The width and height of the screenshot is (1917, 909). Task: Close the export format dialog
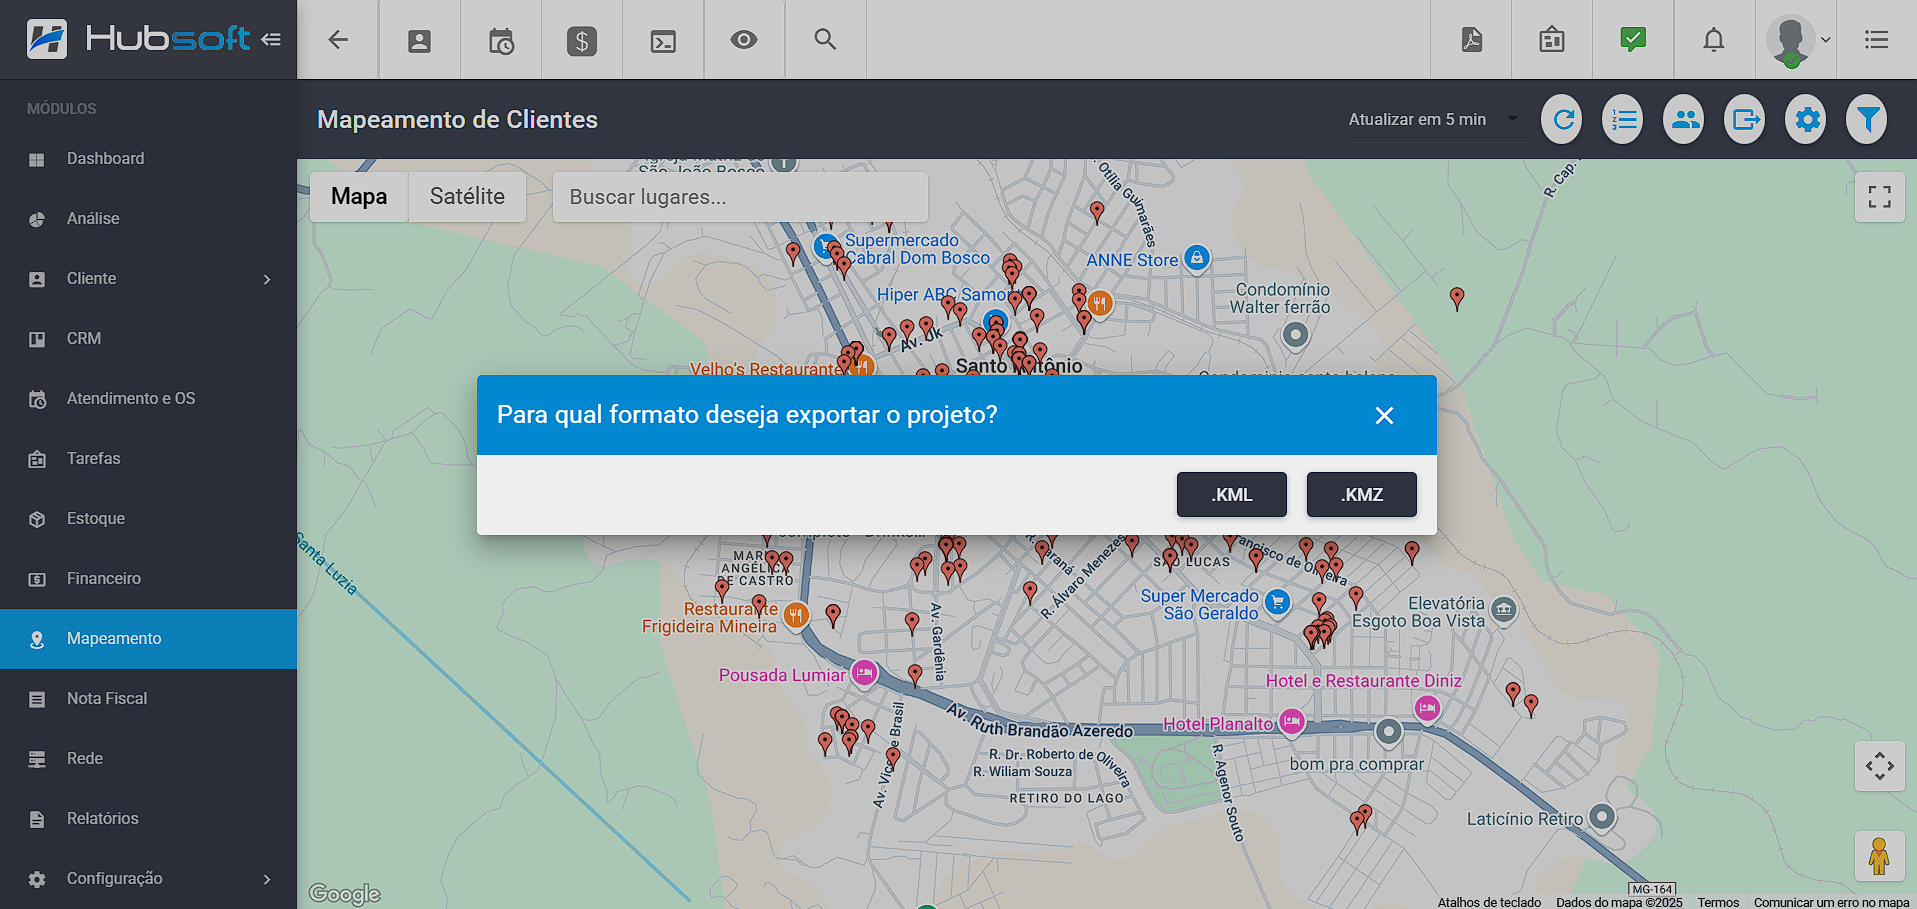coord(1384,415)
